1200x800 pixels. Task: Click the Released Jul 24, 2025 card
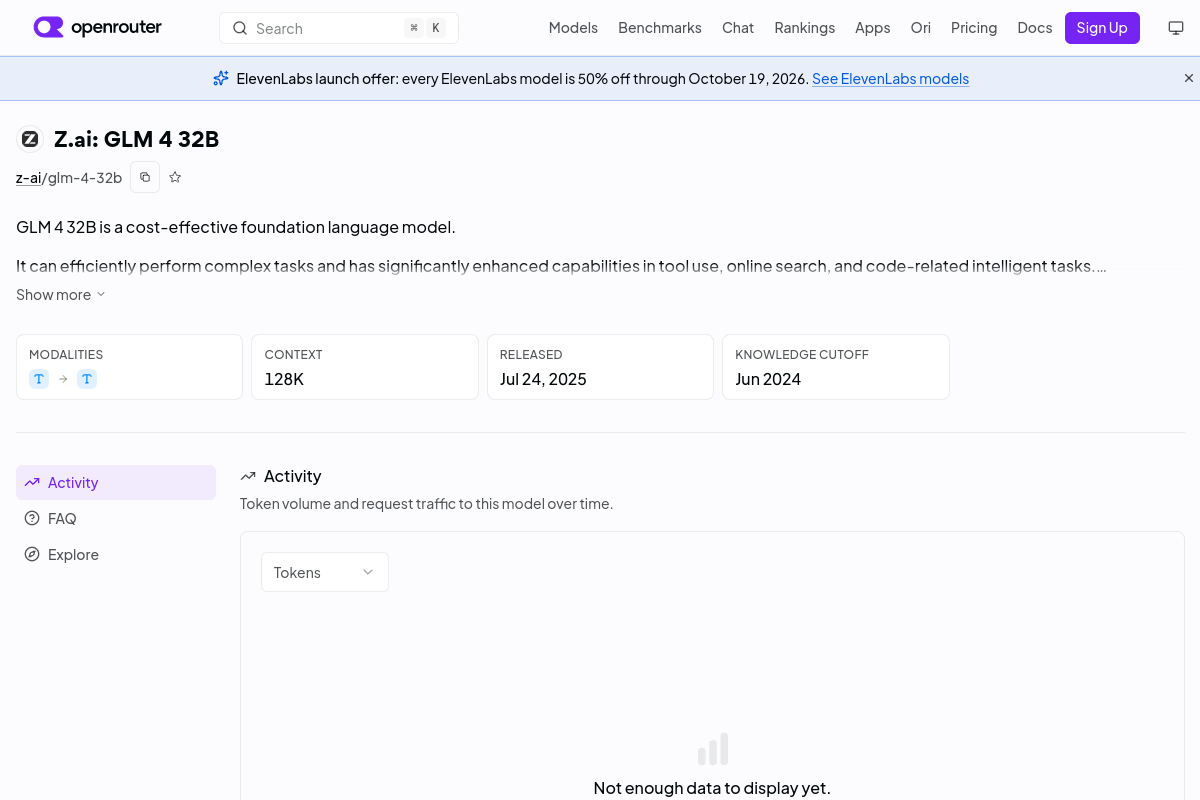coord(600,367)
